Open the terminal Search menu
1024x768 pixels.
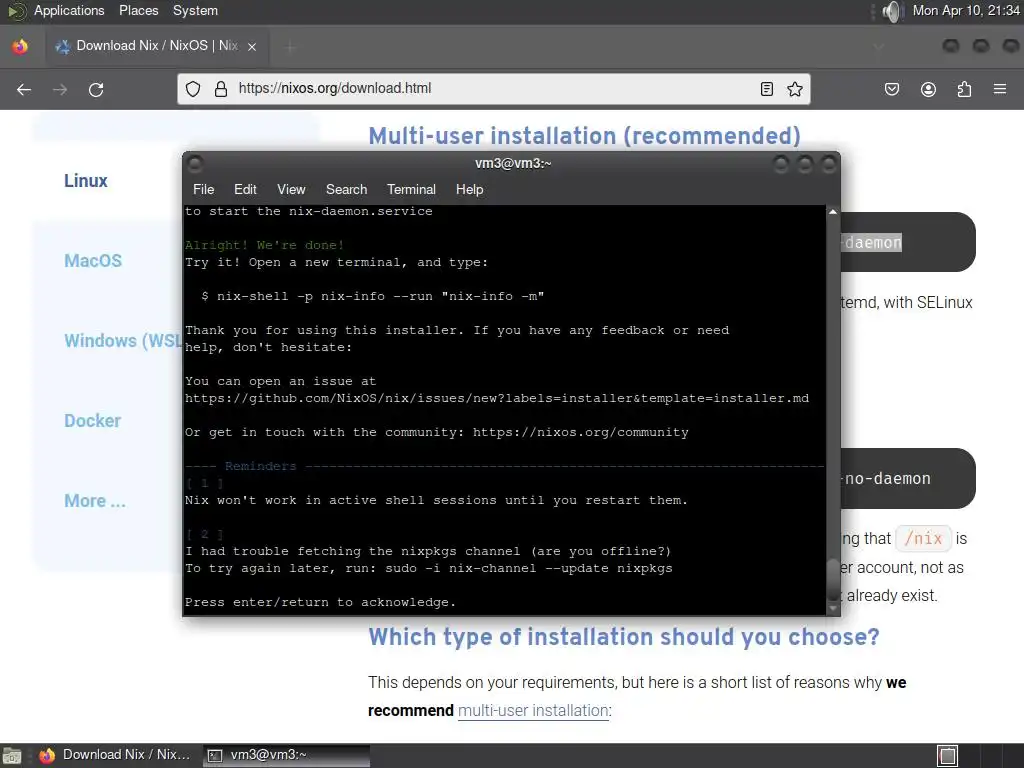[346, 189]
